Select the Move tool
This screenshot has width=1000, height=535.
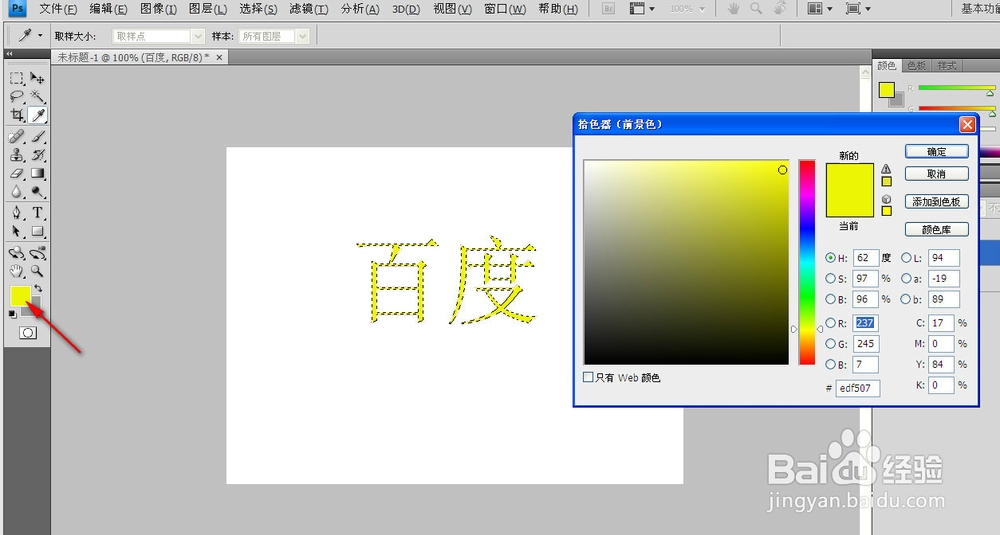click(x=38, y=78)
